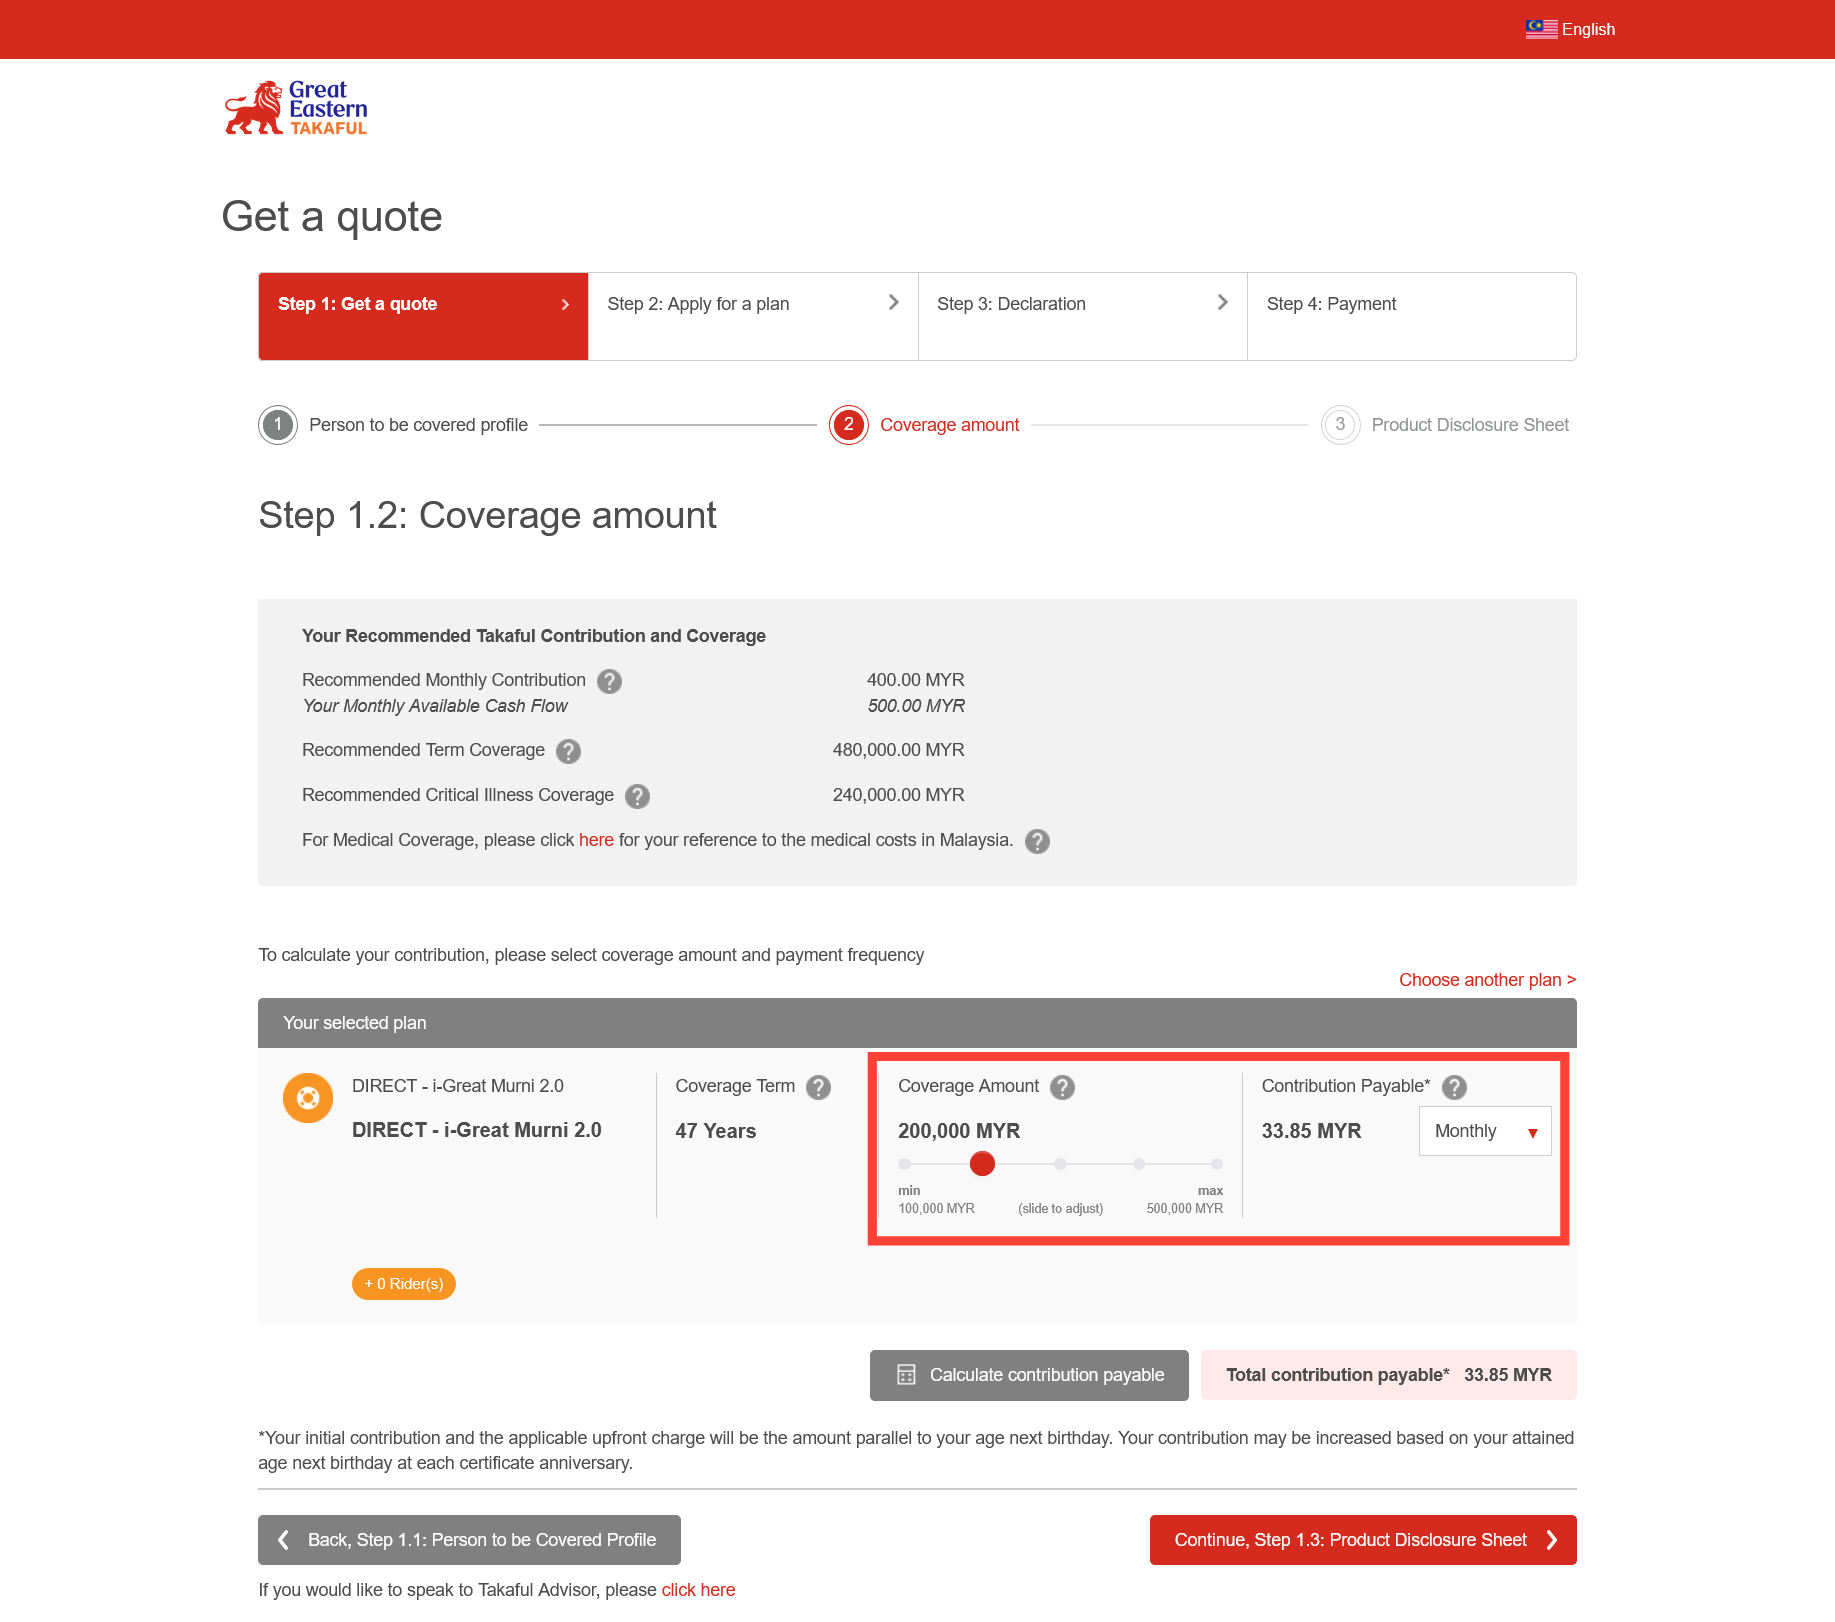The image size is (1835, 1622).
Task: Continue to Step 1.3 Product Disclosure Sheet
Action: click(1363, 1540)
